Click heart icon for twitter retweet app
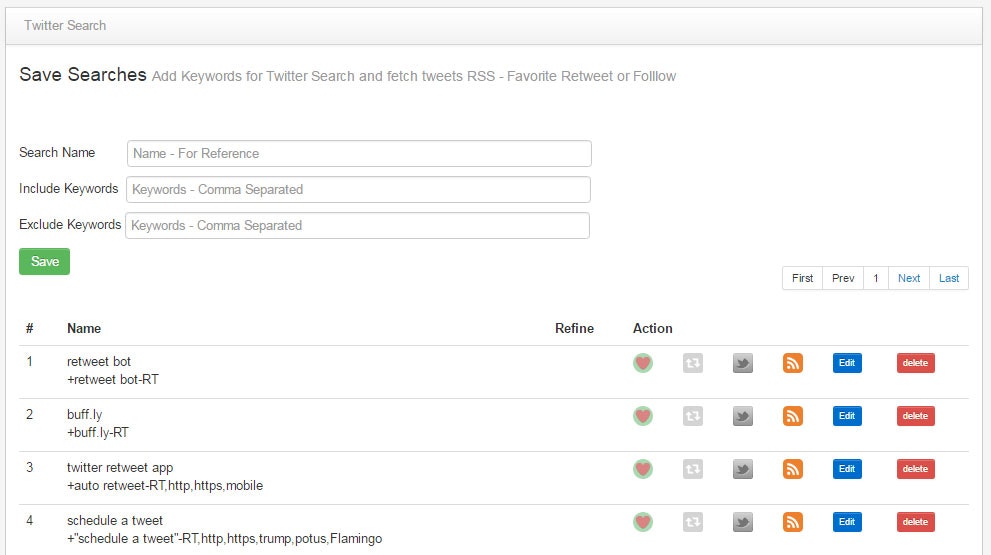The image size is (991, 555). [x=643, y=469]
